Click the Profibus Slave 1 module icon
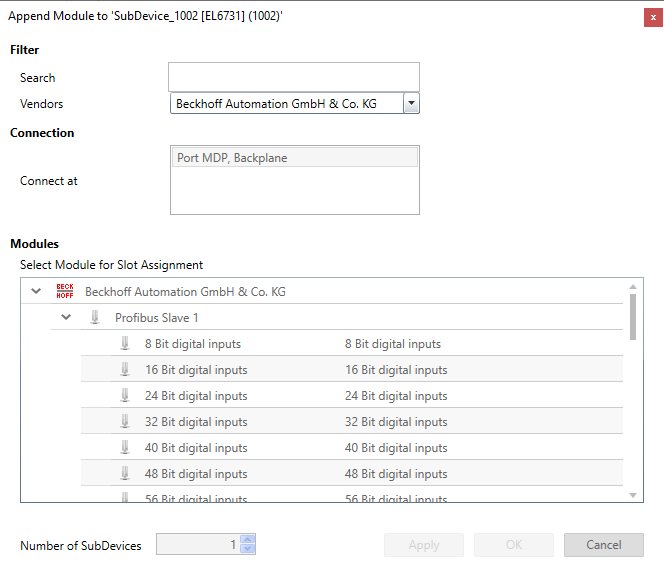This screenshot has width=664, height=572. coord(95,318)
